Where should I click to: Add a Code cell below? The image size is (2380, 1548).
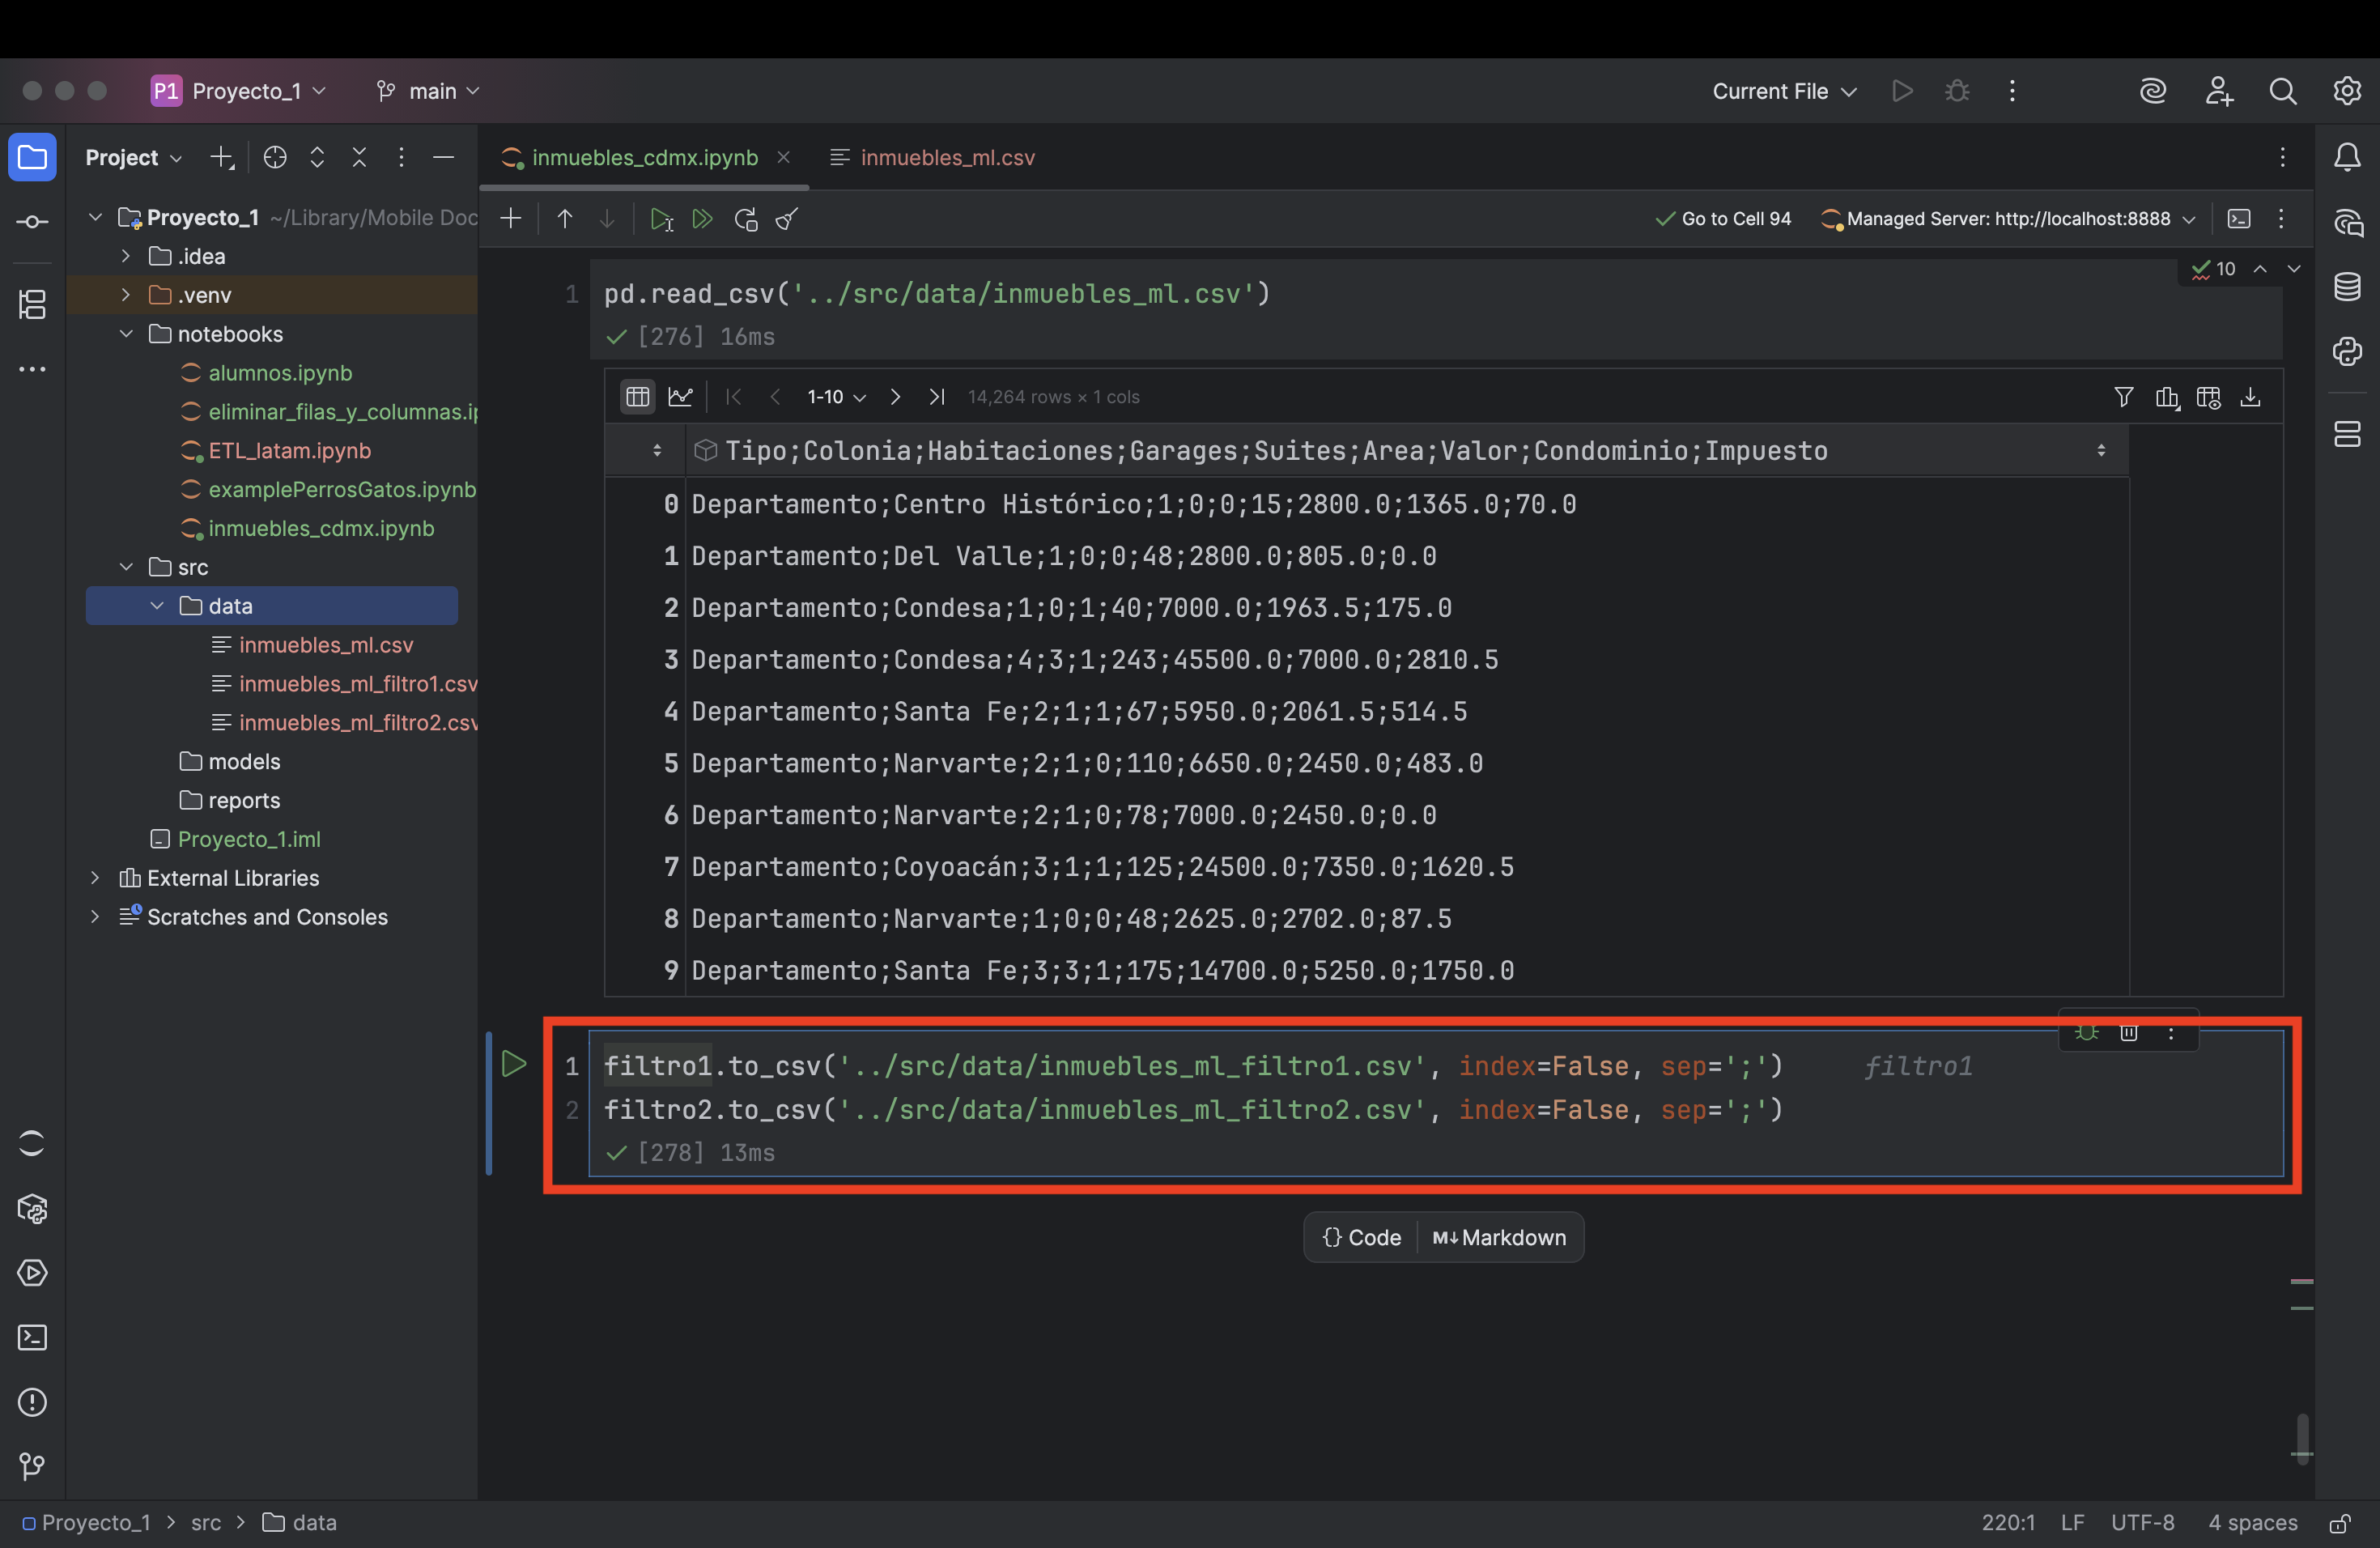tap(1361, 1238)
